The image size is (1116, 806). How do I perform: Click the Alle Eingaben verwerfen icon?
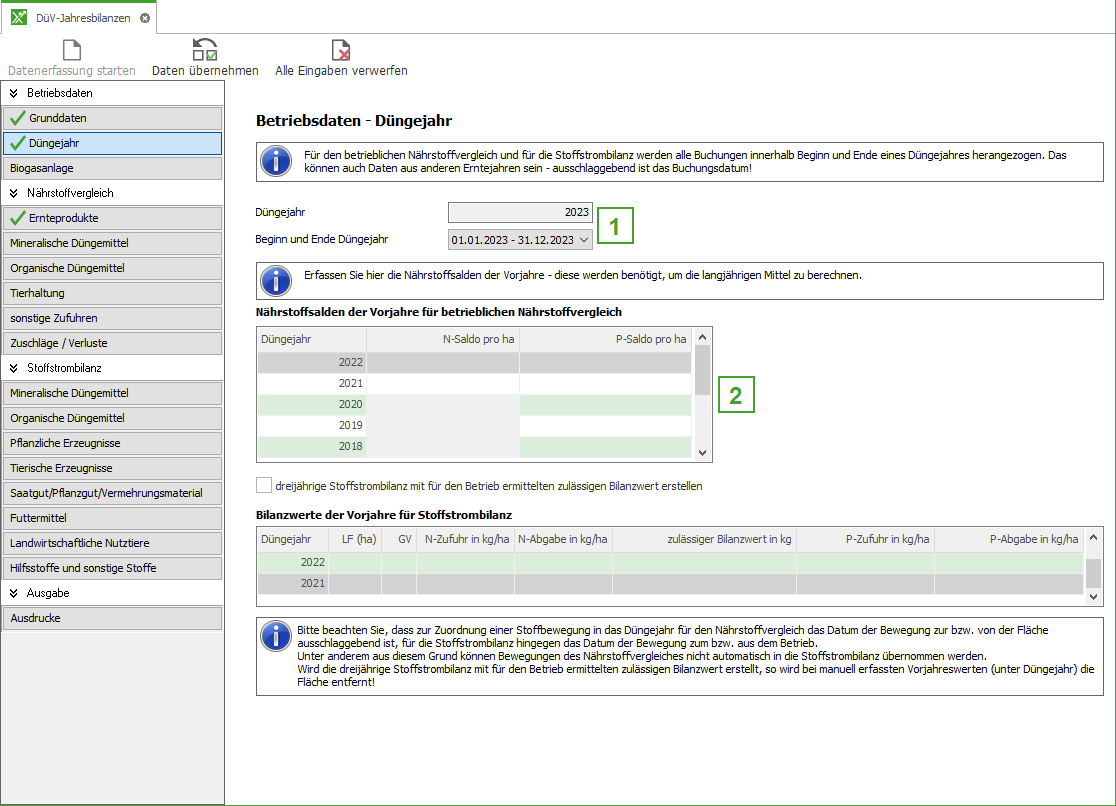coord(341,49)
